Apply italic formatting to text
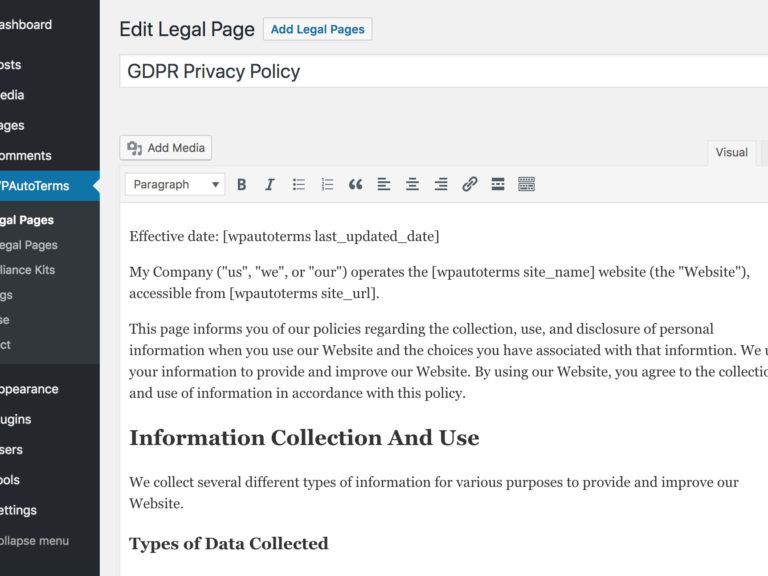Screen dimensions: 768x576 pos(269,185)
